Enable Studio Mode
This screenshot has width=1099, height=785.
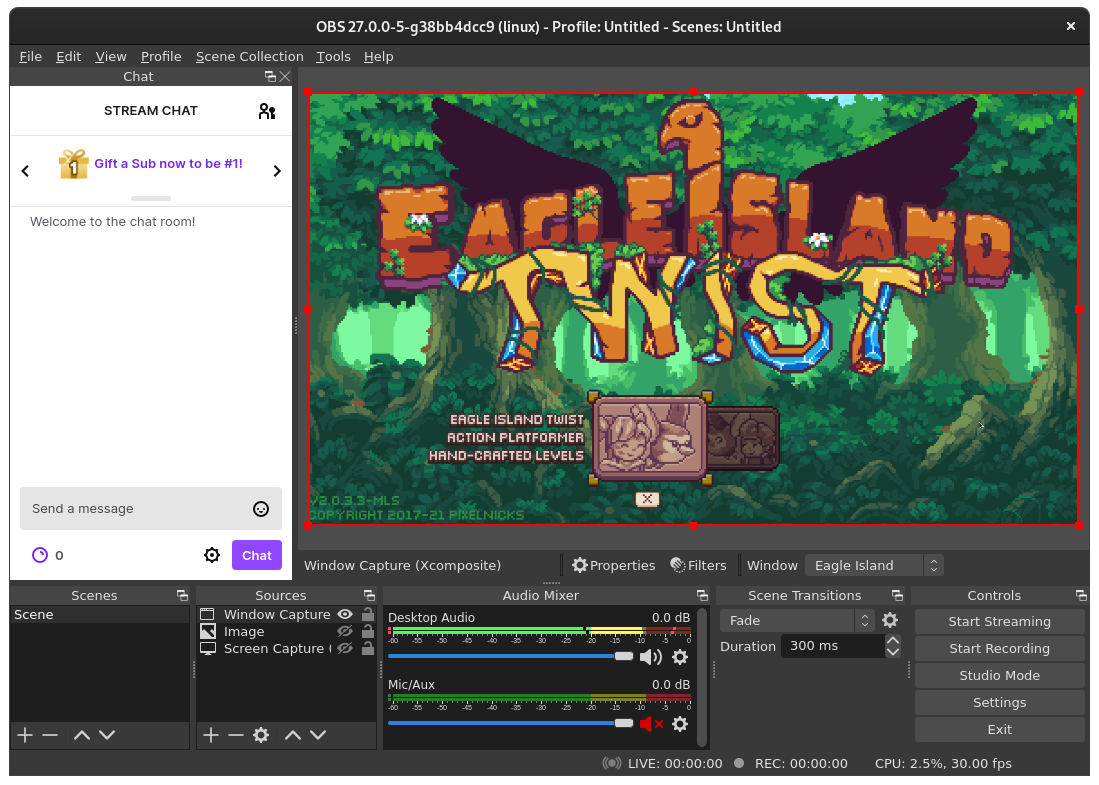pyautogui.click(x=999, y=675)
